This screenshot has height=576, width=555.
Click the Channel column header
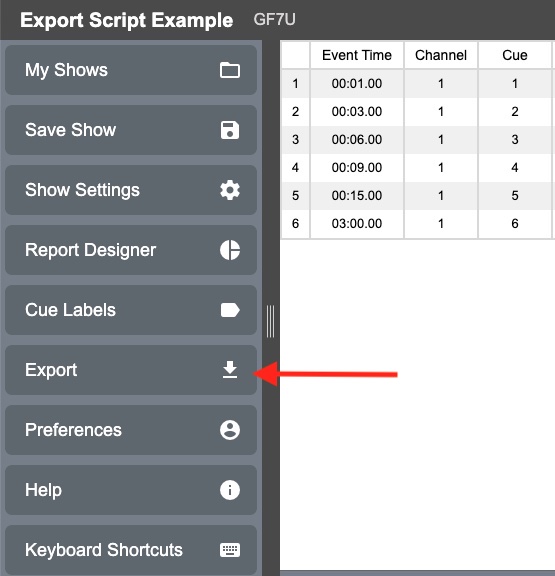point(441,55)
